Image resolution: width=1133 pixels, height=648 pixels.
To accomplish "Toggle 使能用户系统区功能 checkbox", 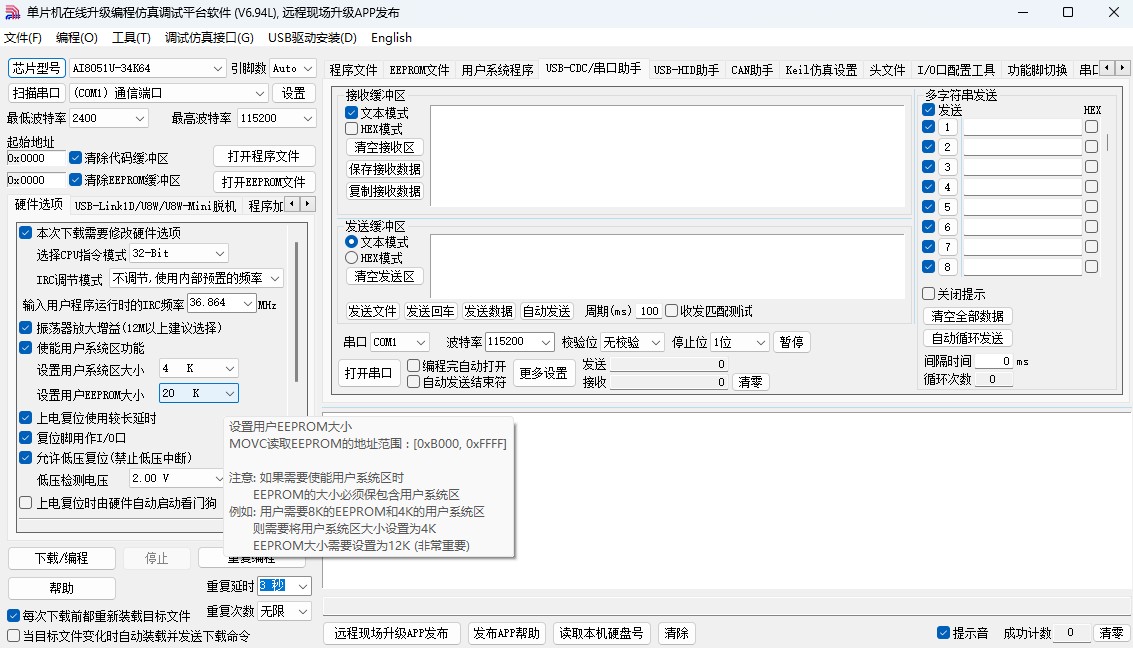I will coord(26,347).
